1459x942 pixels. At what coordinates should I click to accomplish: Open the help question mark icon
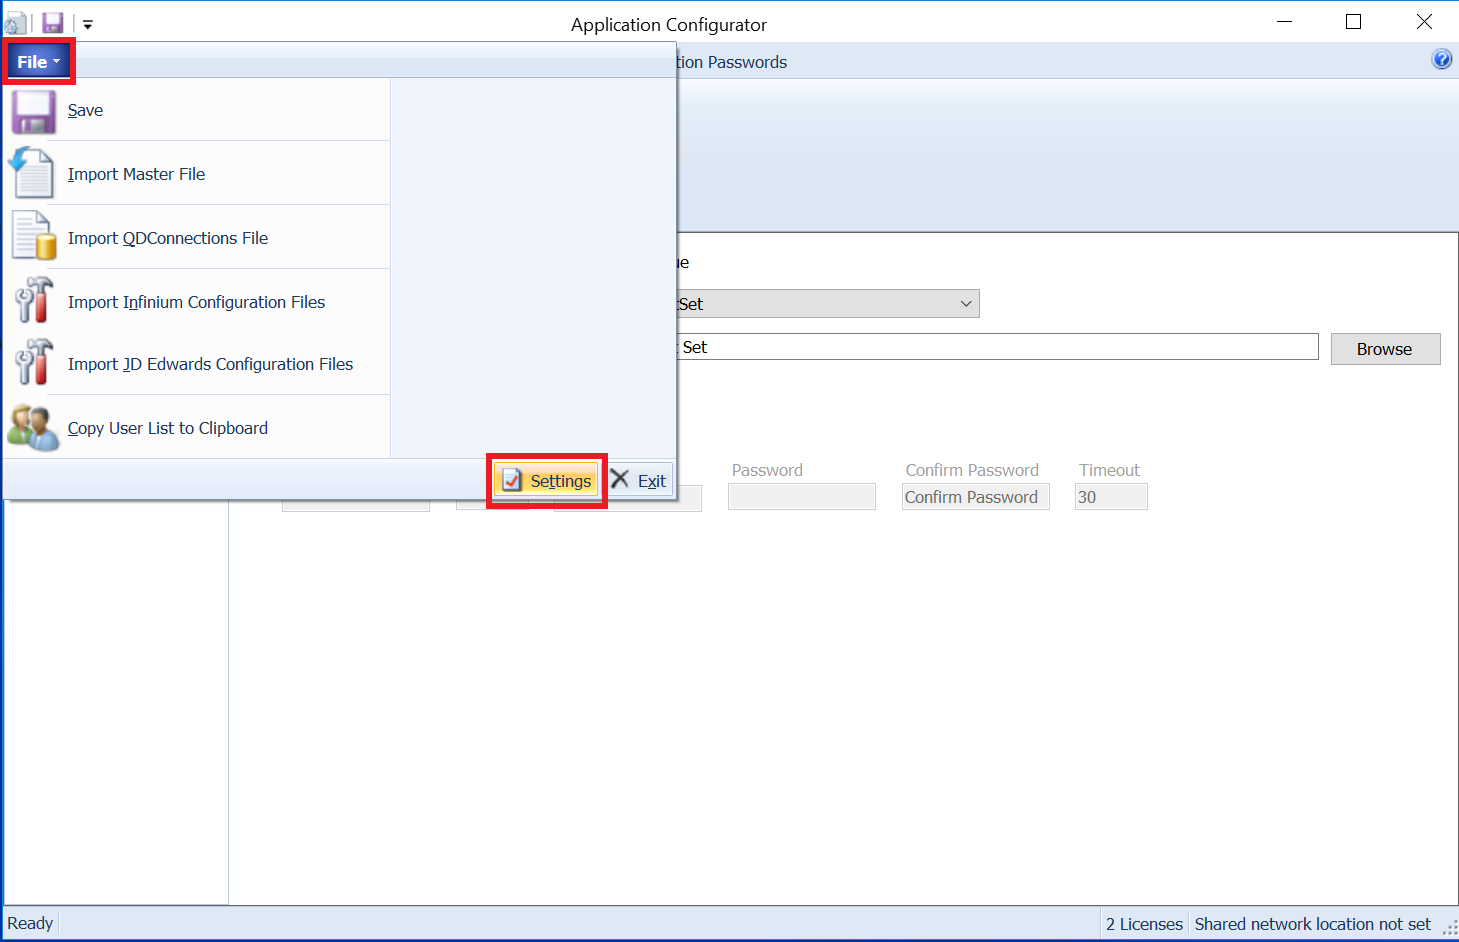tap(1442, 59)
